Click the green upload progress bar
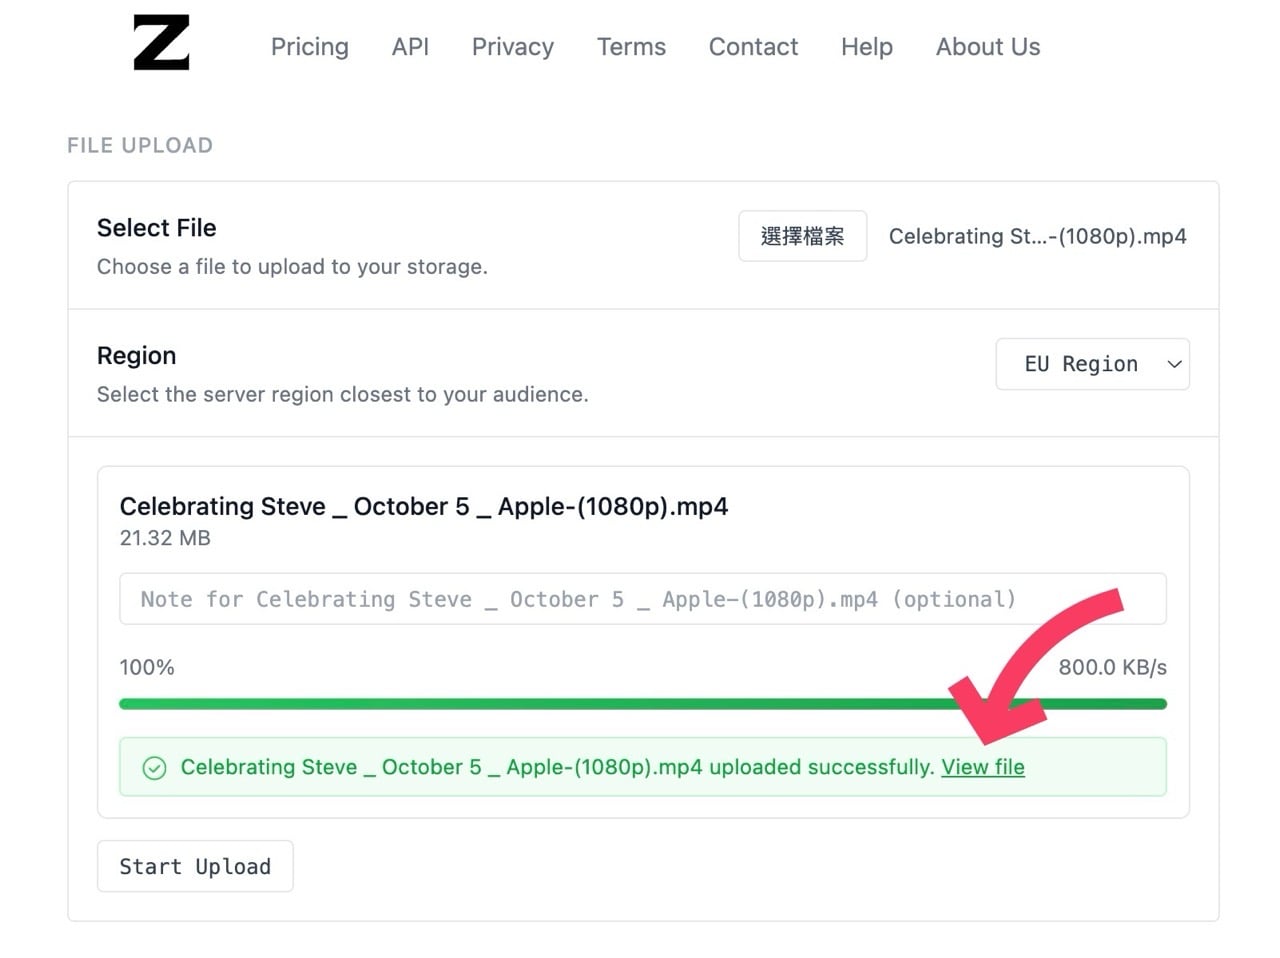This screenshot has height=958, width=1280. 540,704
